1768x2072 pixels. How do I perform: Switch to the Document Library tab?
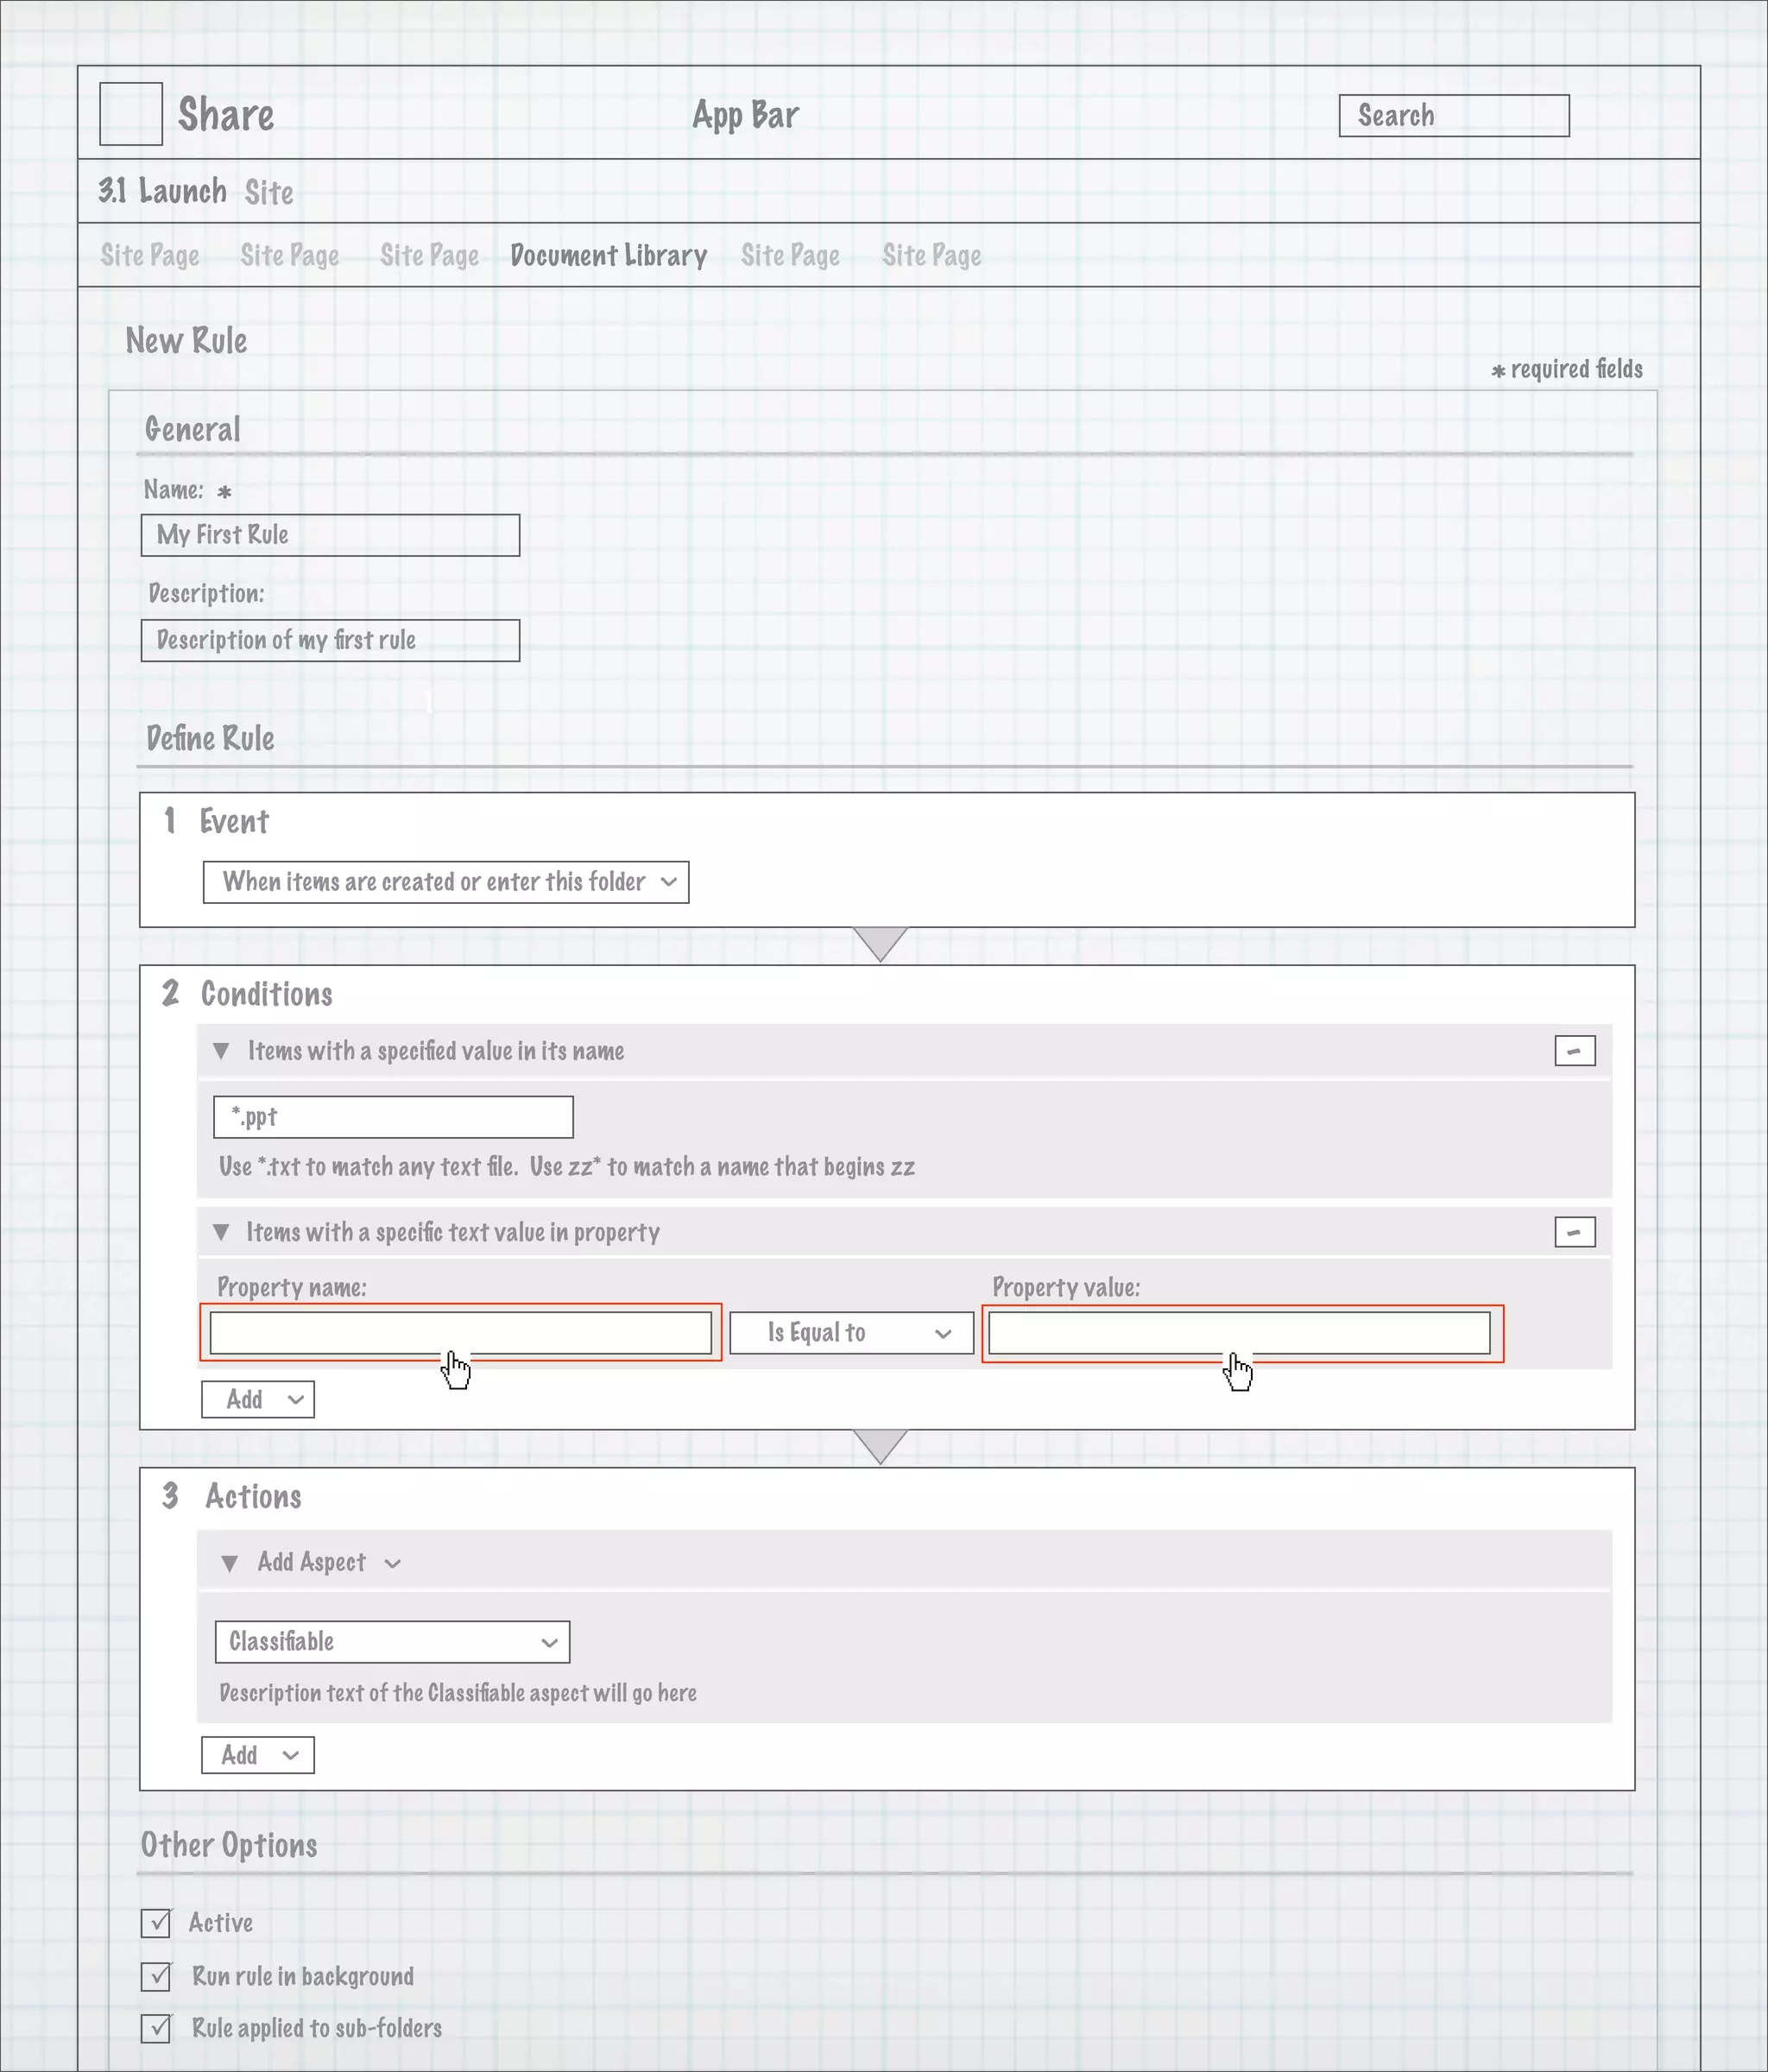point(608,256)
